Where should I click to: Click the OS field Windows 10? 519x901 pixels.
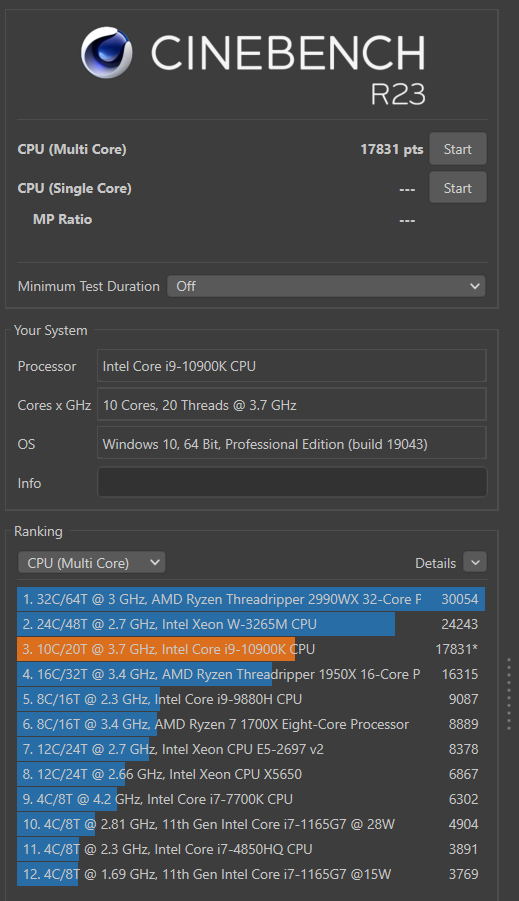(292, 444)
